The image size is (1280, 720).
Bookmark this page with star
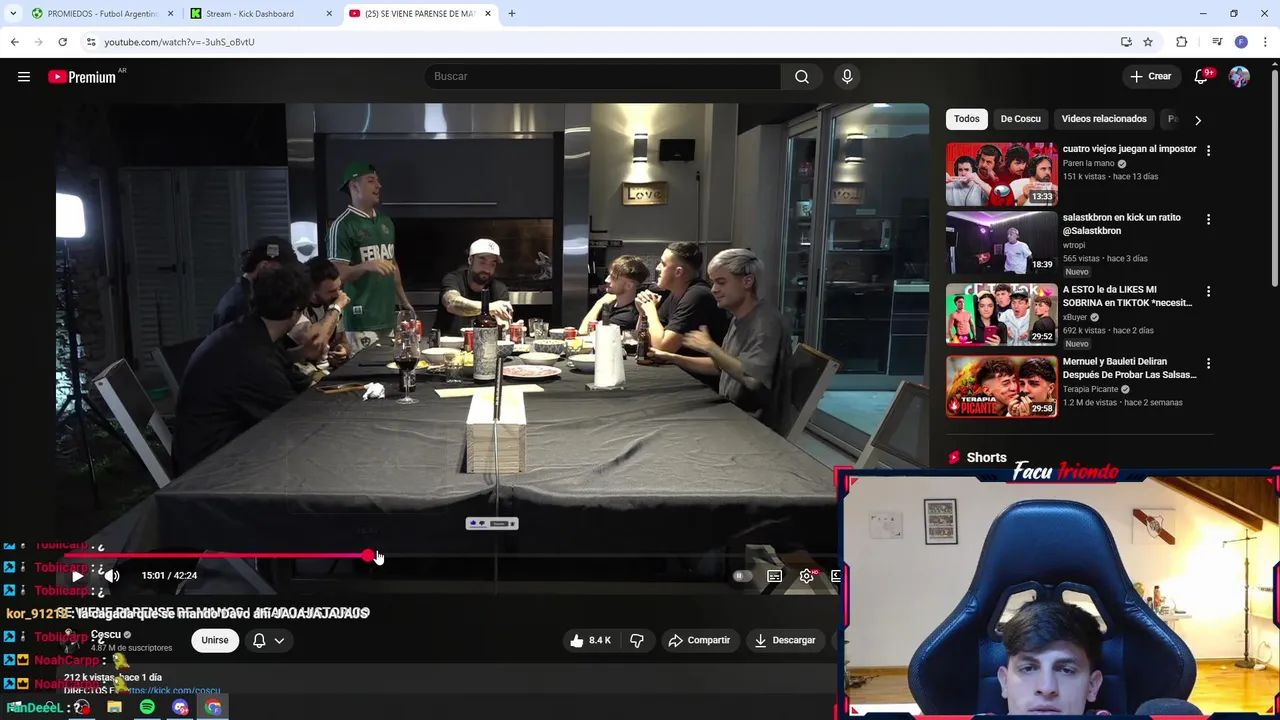tap(1148, 42)
